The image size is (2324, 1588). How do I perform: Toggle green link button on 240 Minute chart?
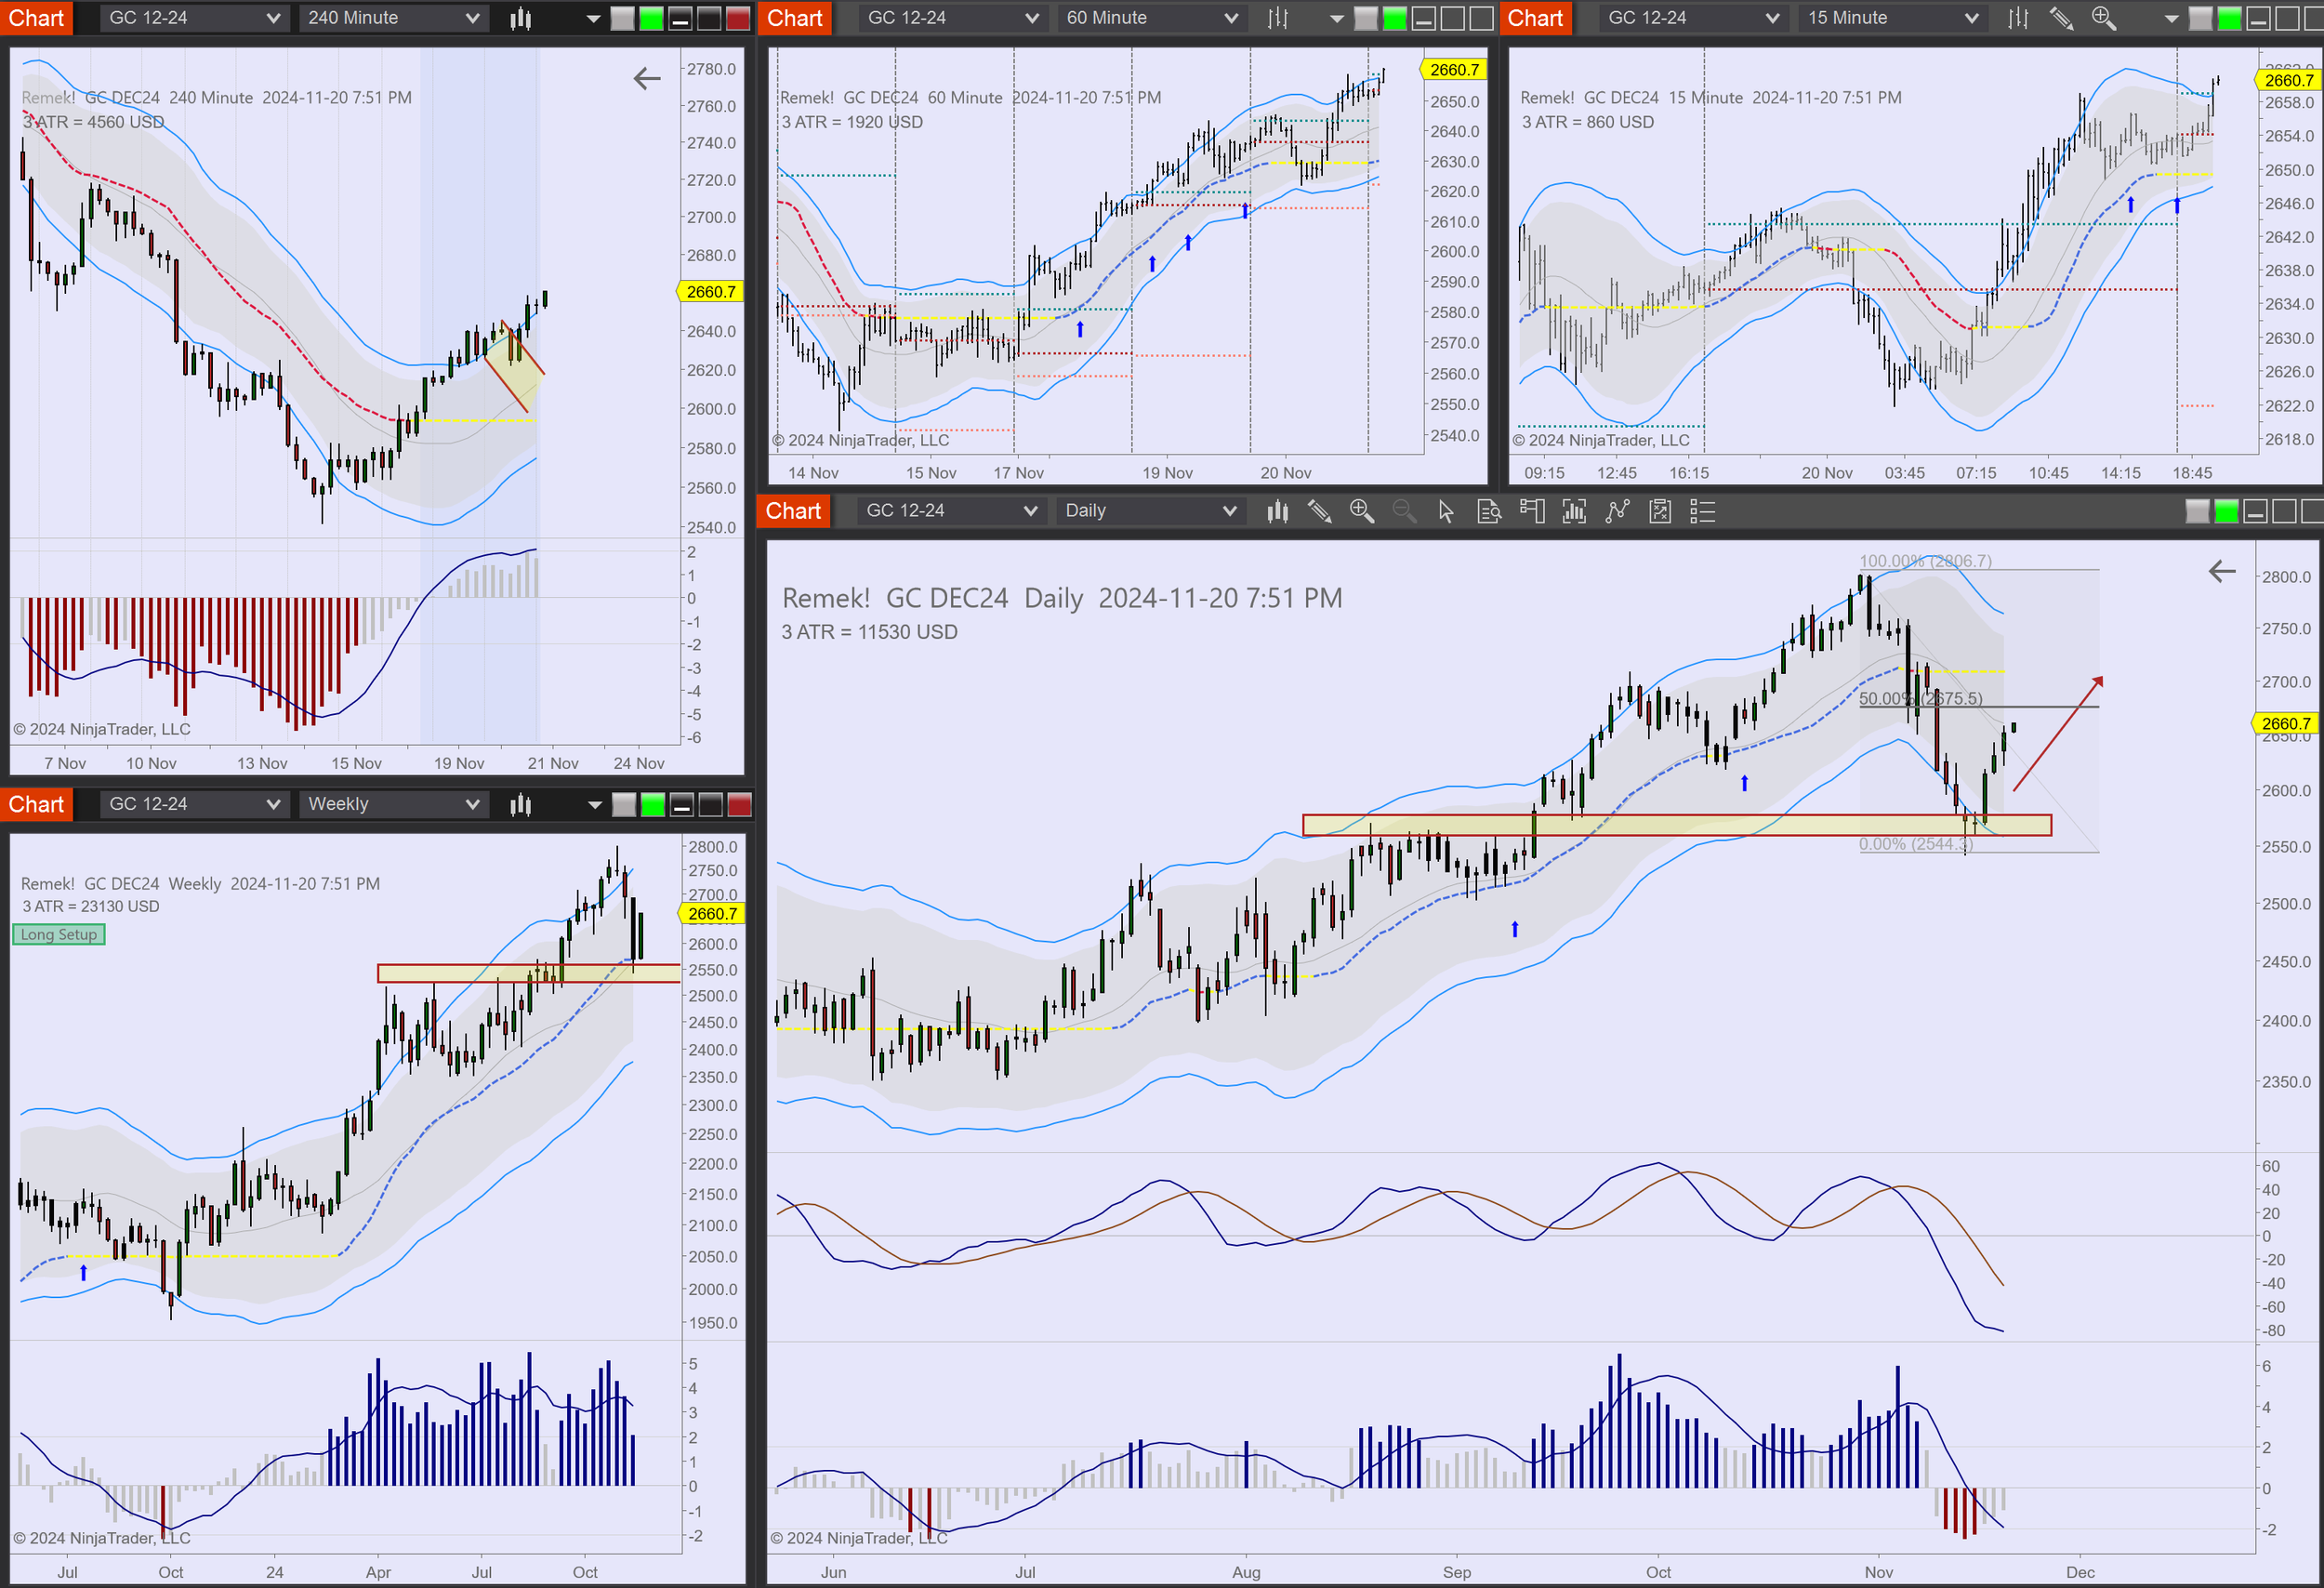651,18
